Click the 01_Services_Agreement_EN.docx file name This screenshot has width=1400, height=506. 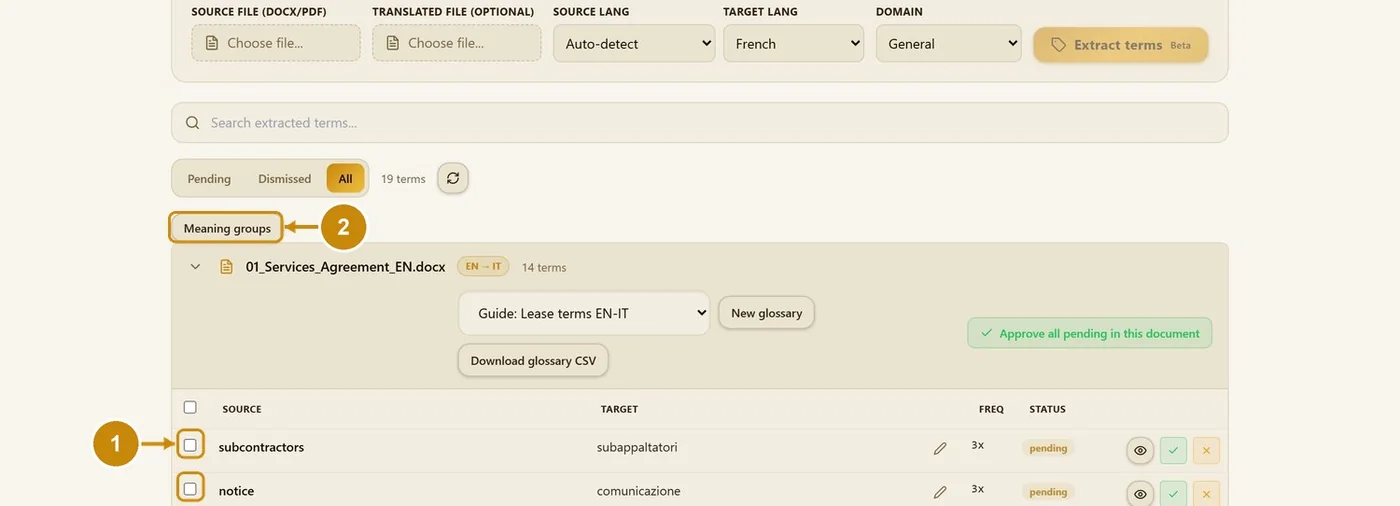pos(345,267)
